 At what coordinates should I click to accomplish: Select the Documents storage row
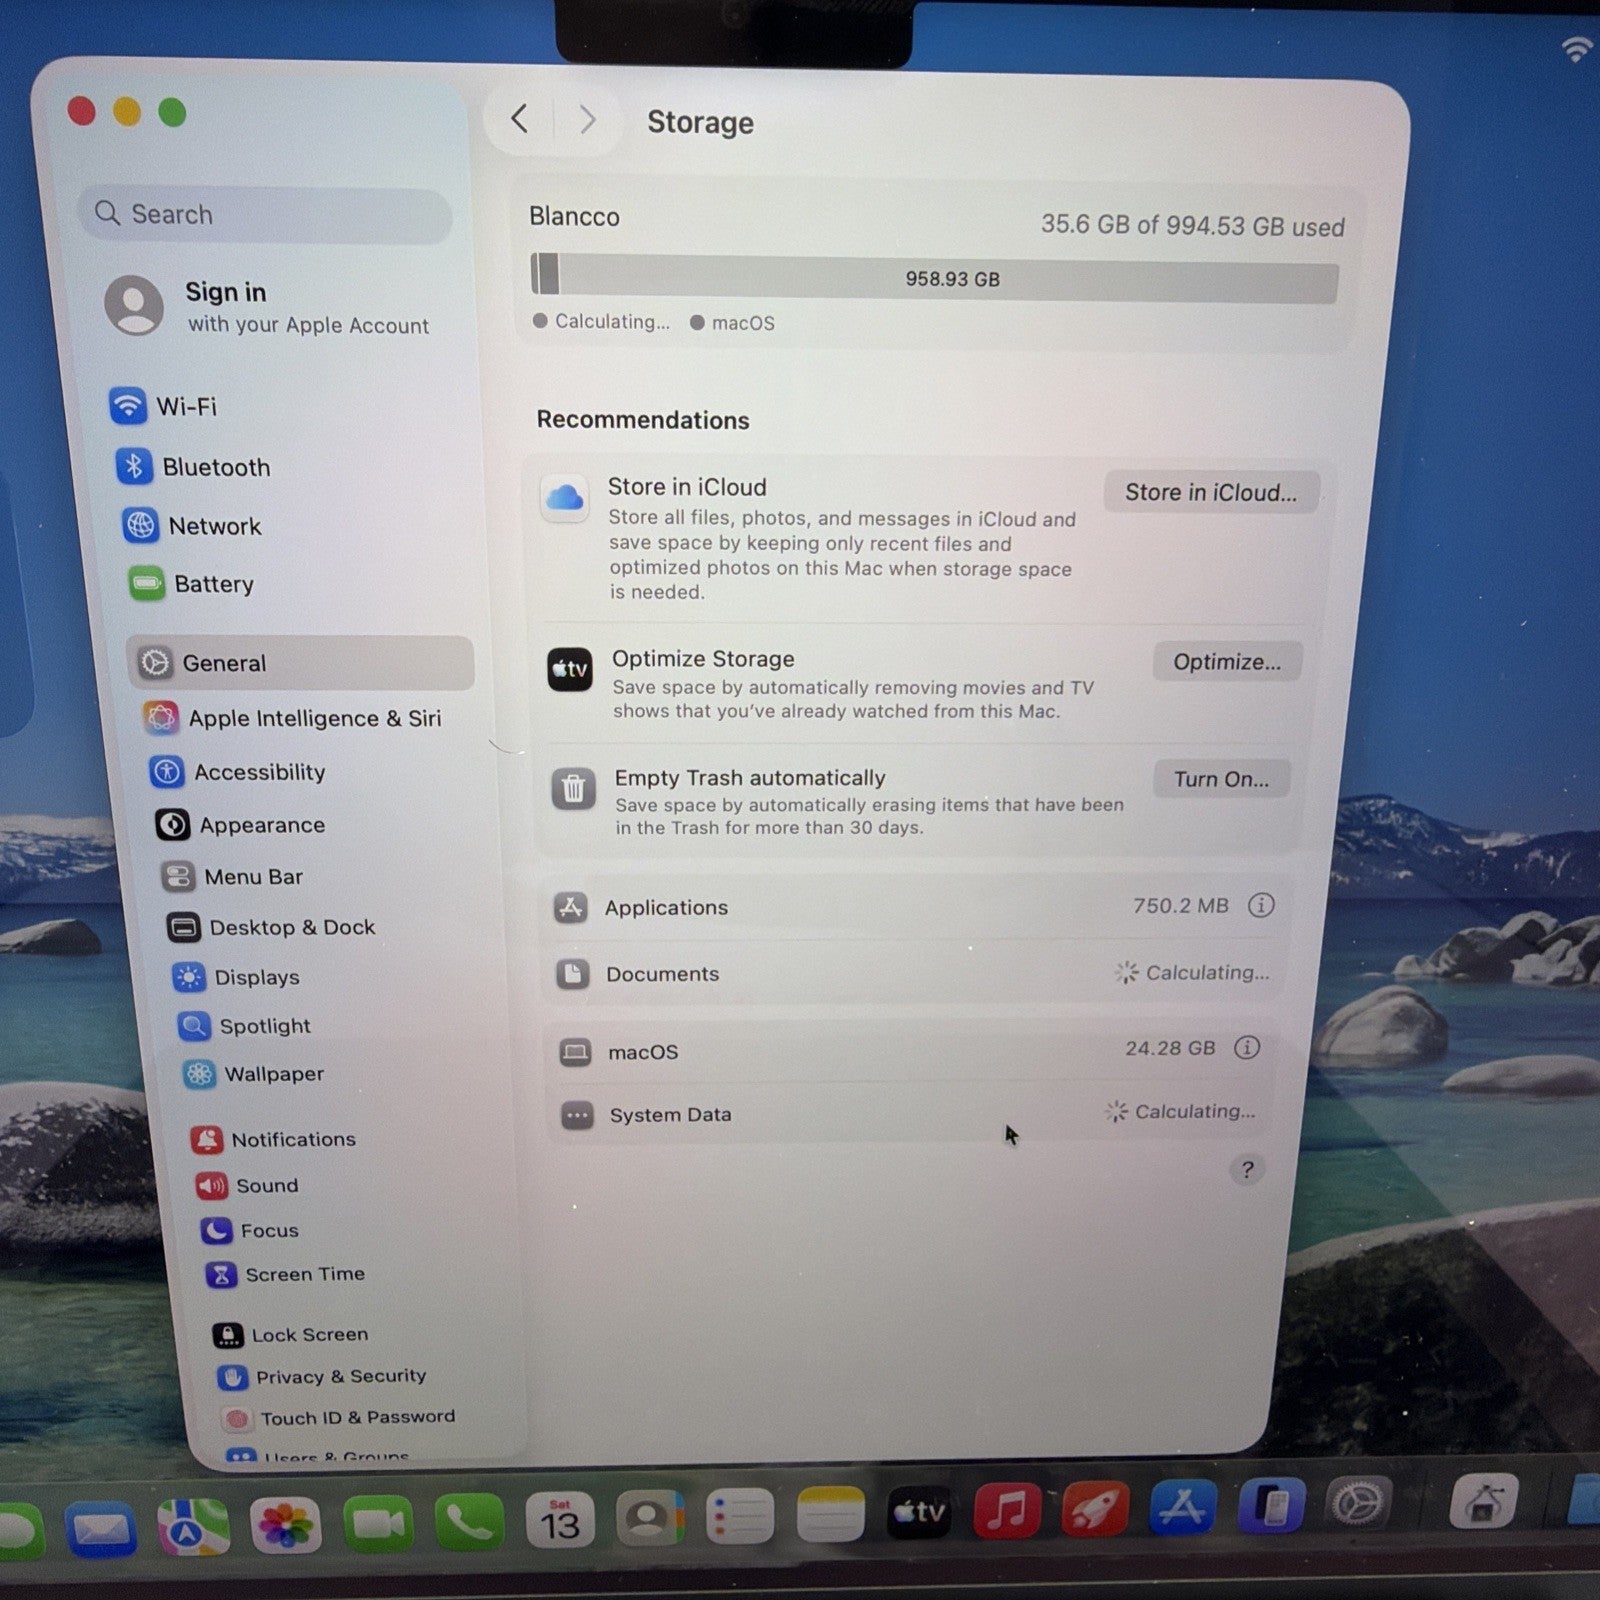(x=912, y=973)
